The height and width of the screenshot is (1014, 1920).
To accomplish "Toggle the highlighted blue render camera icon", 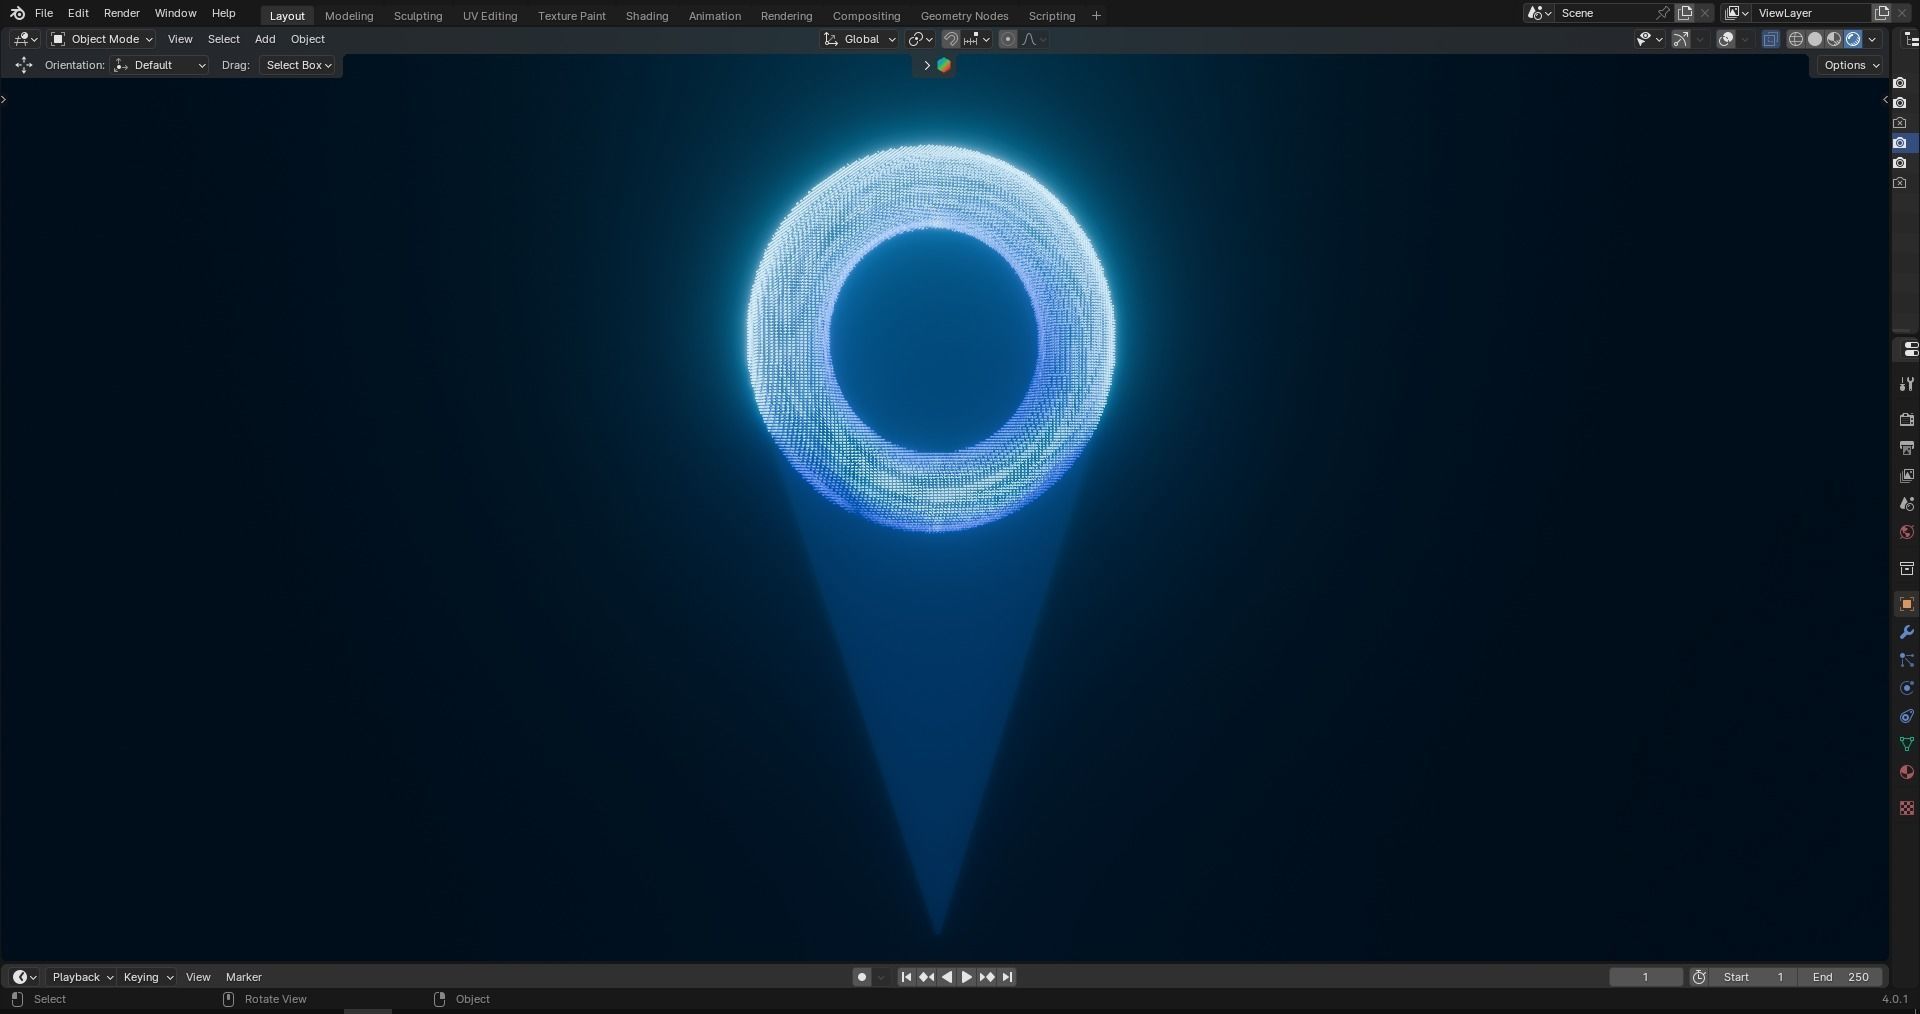I will tap(1900, 143).
